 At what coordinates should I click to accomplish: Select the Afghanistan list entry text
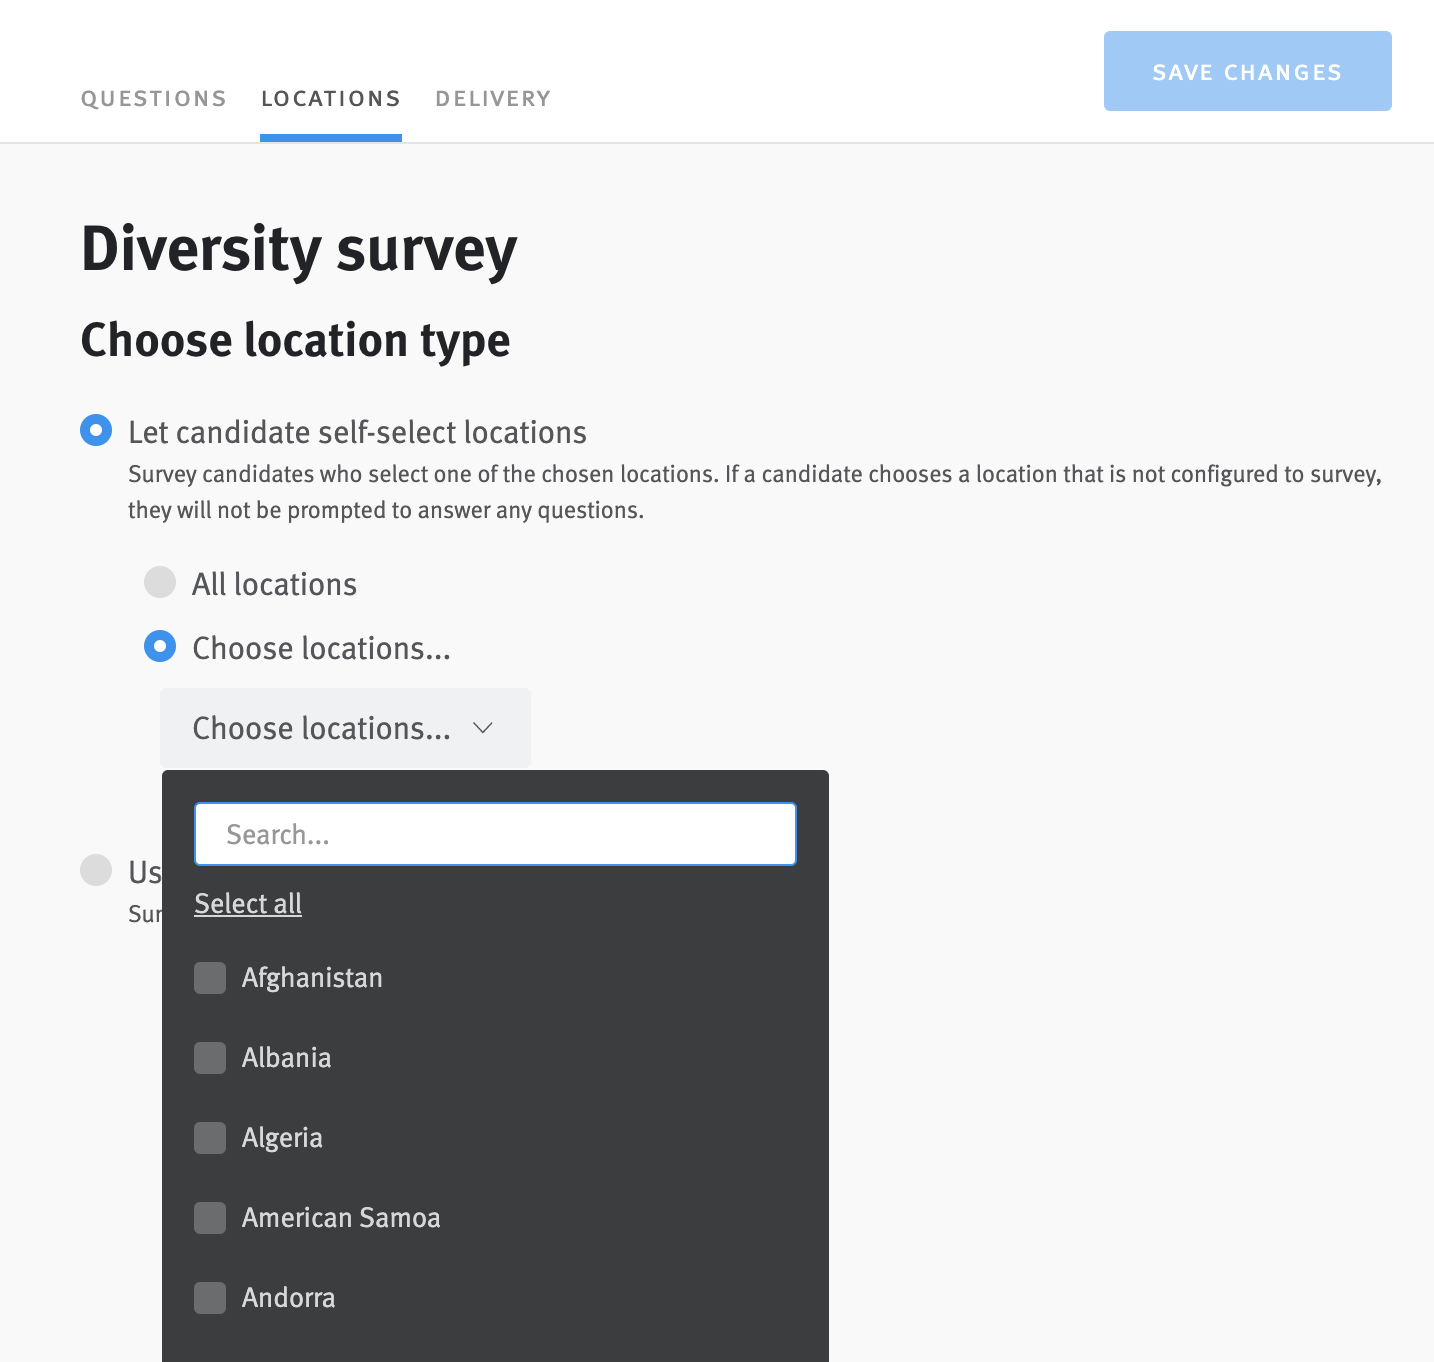coord(311,978)
